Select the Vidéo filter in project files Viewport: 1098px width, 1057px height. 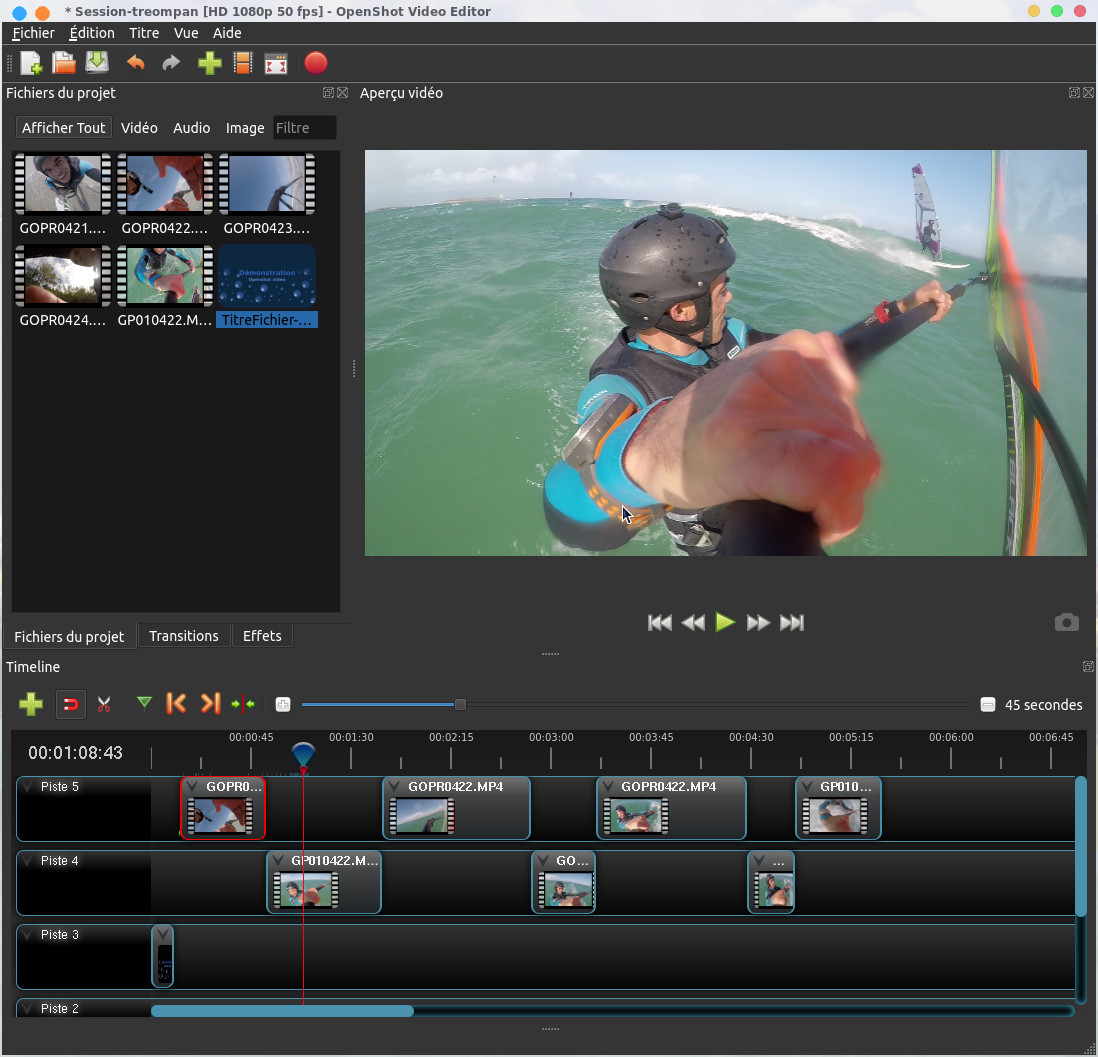click(139, 128)
